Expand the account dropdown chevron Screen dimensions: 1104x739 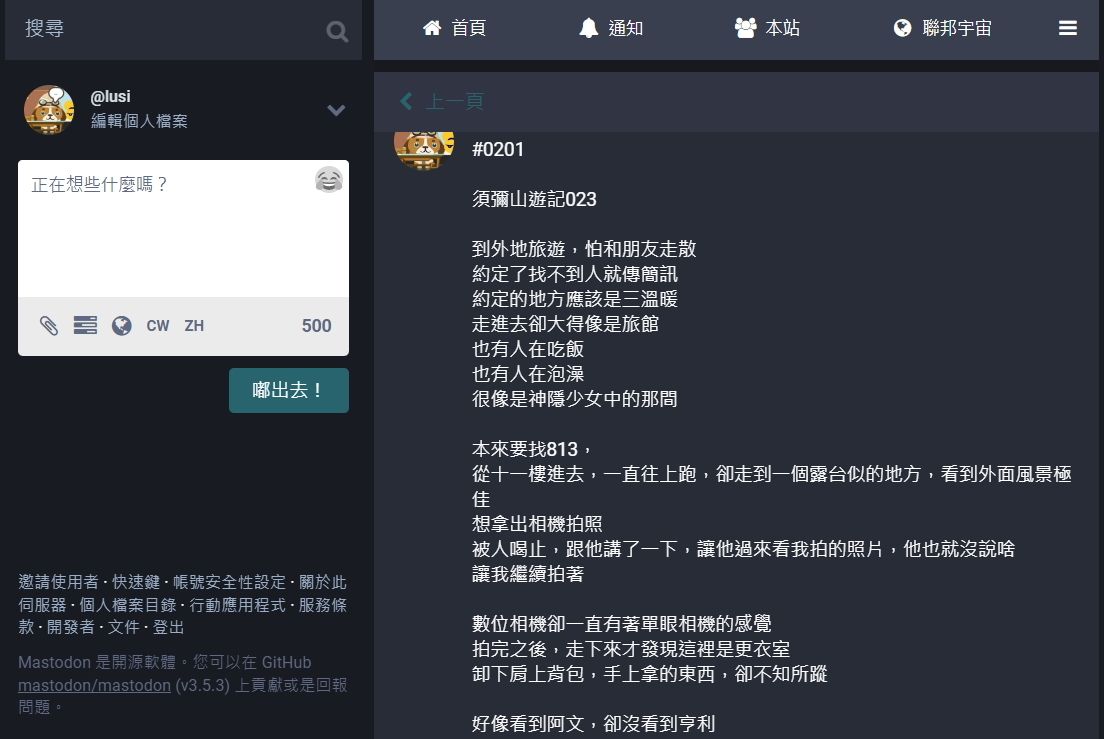tap(336, 110)
